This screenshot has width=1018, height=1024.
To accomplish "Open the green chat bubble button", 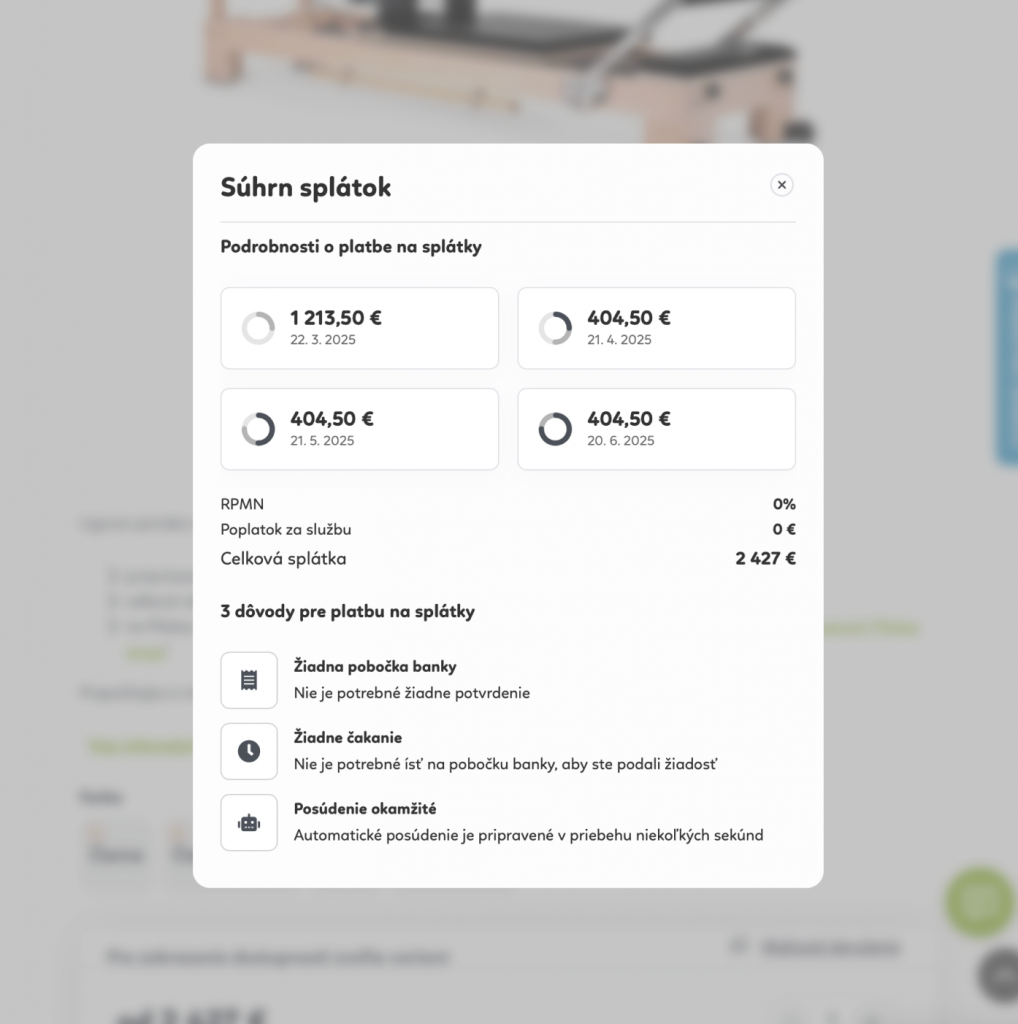I will coord(979,901).
